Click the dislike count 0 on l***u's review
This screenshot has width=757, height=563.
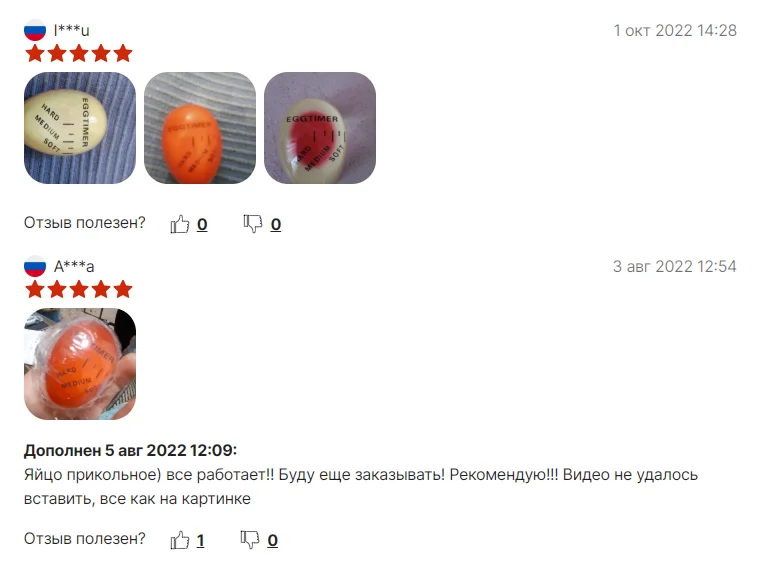(276, 225)
